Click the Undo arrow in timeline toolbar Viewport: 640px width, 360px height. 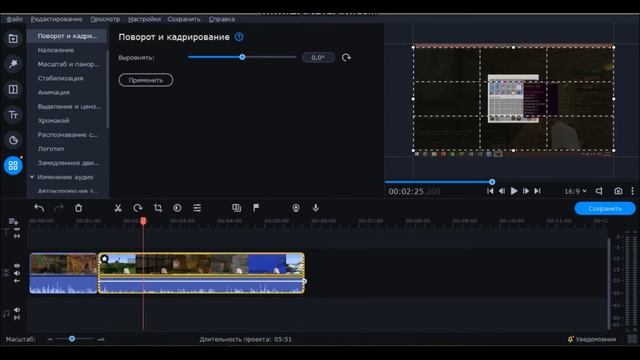coord(39,208)
